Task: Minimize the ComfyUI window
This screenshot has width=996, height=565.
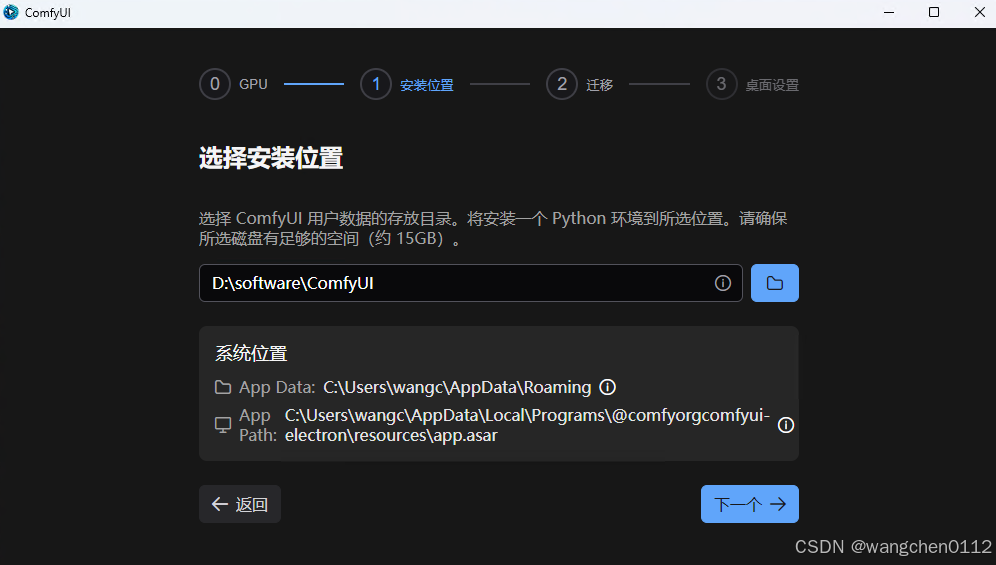Action: (x=889, y=13)
